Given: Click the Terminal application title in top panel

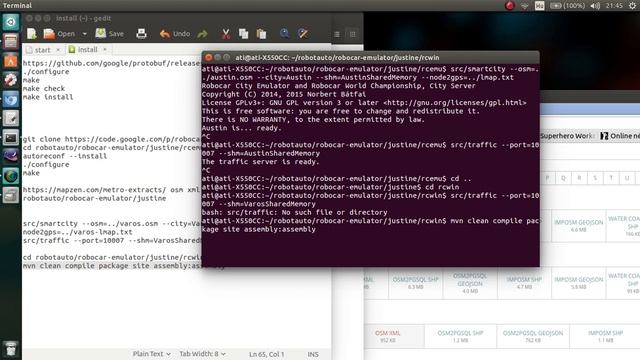Looking at the screenshot, I should (17, 5).
